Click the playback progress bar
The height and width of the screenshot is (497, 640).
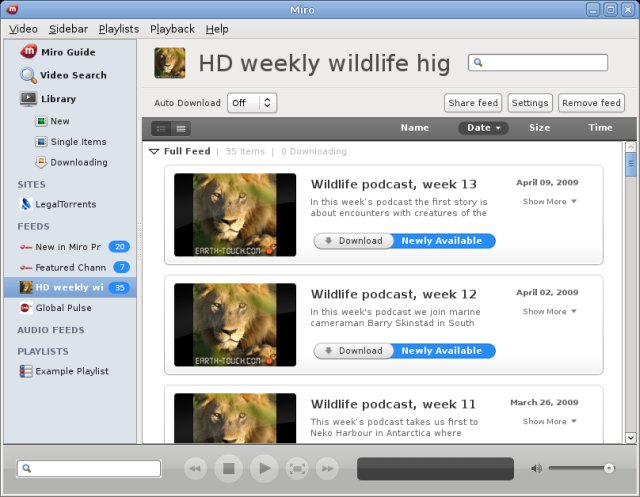click(435, 468)
